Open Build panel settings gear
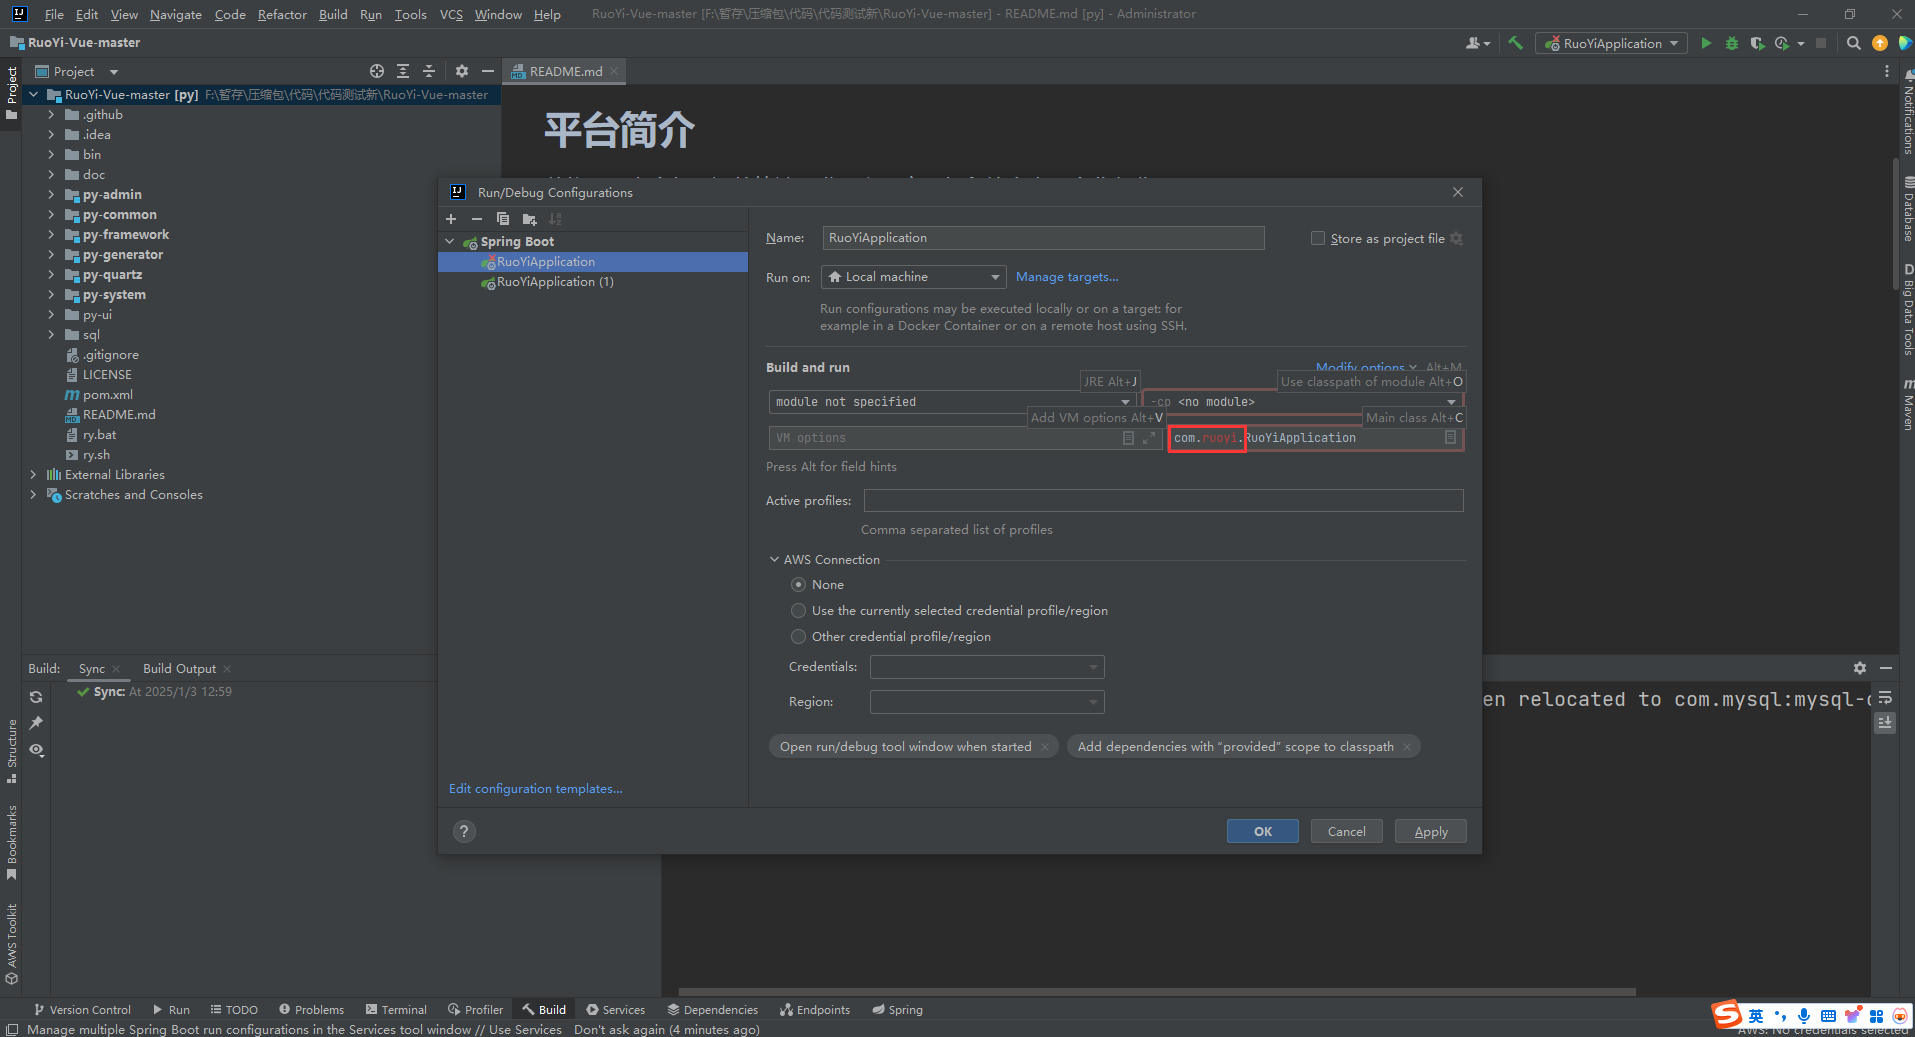The image size is (1915, 1037). (x=1859, y=668)
